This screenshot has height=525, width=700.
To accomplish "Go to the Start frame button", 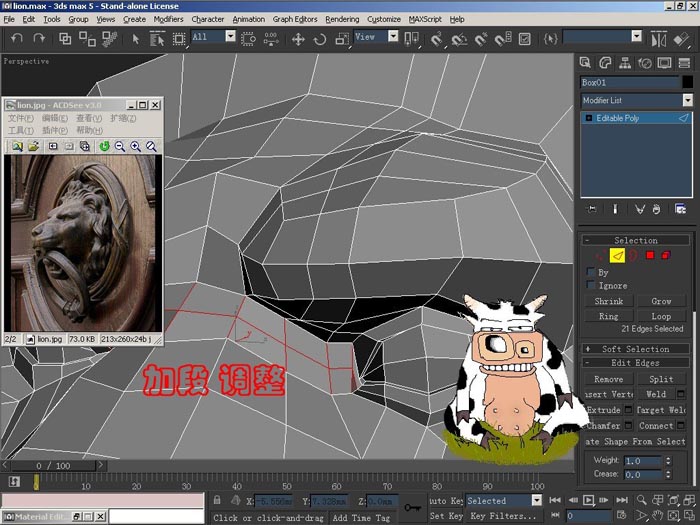I will coord(555,500).
